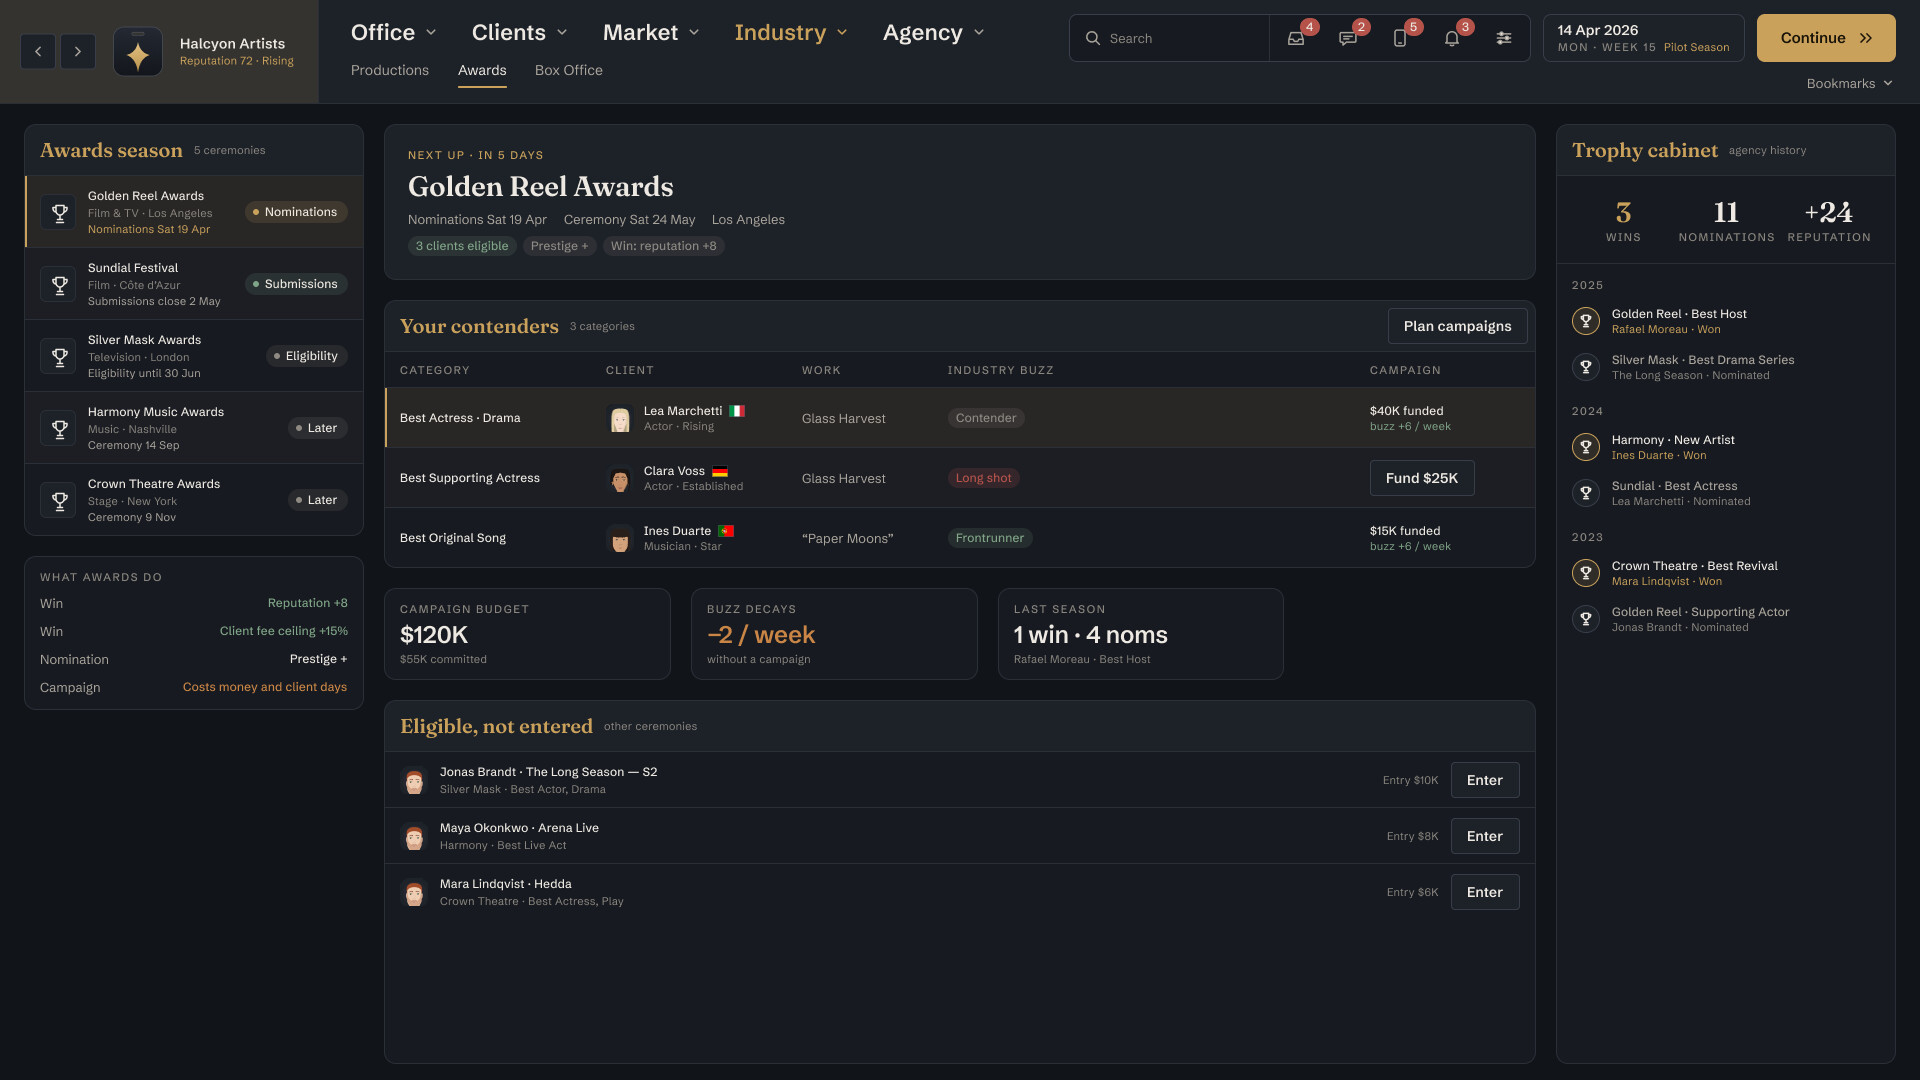
Task: Open the phone icon with 5 alerts
Action: pyautogui.click(x=1400, y=38)
